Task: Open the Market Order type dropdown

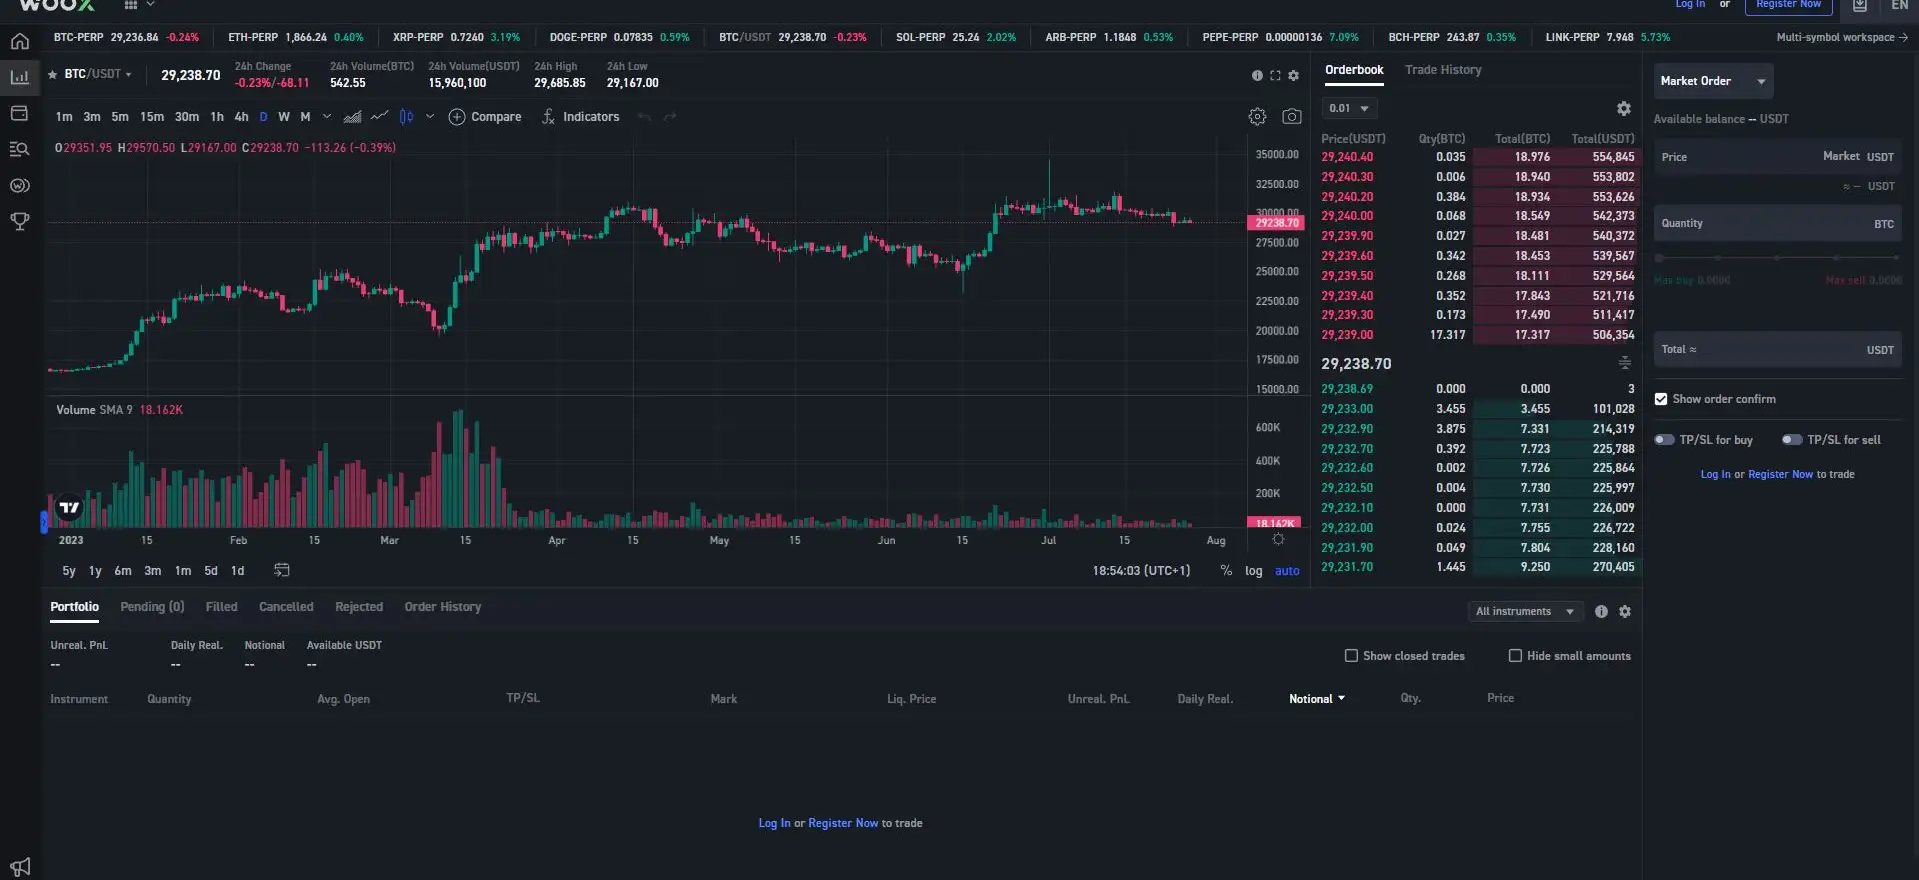Action: click(1713, 81)
